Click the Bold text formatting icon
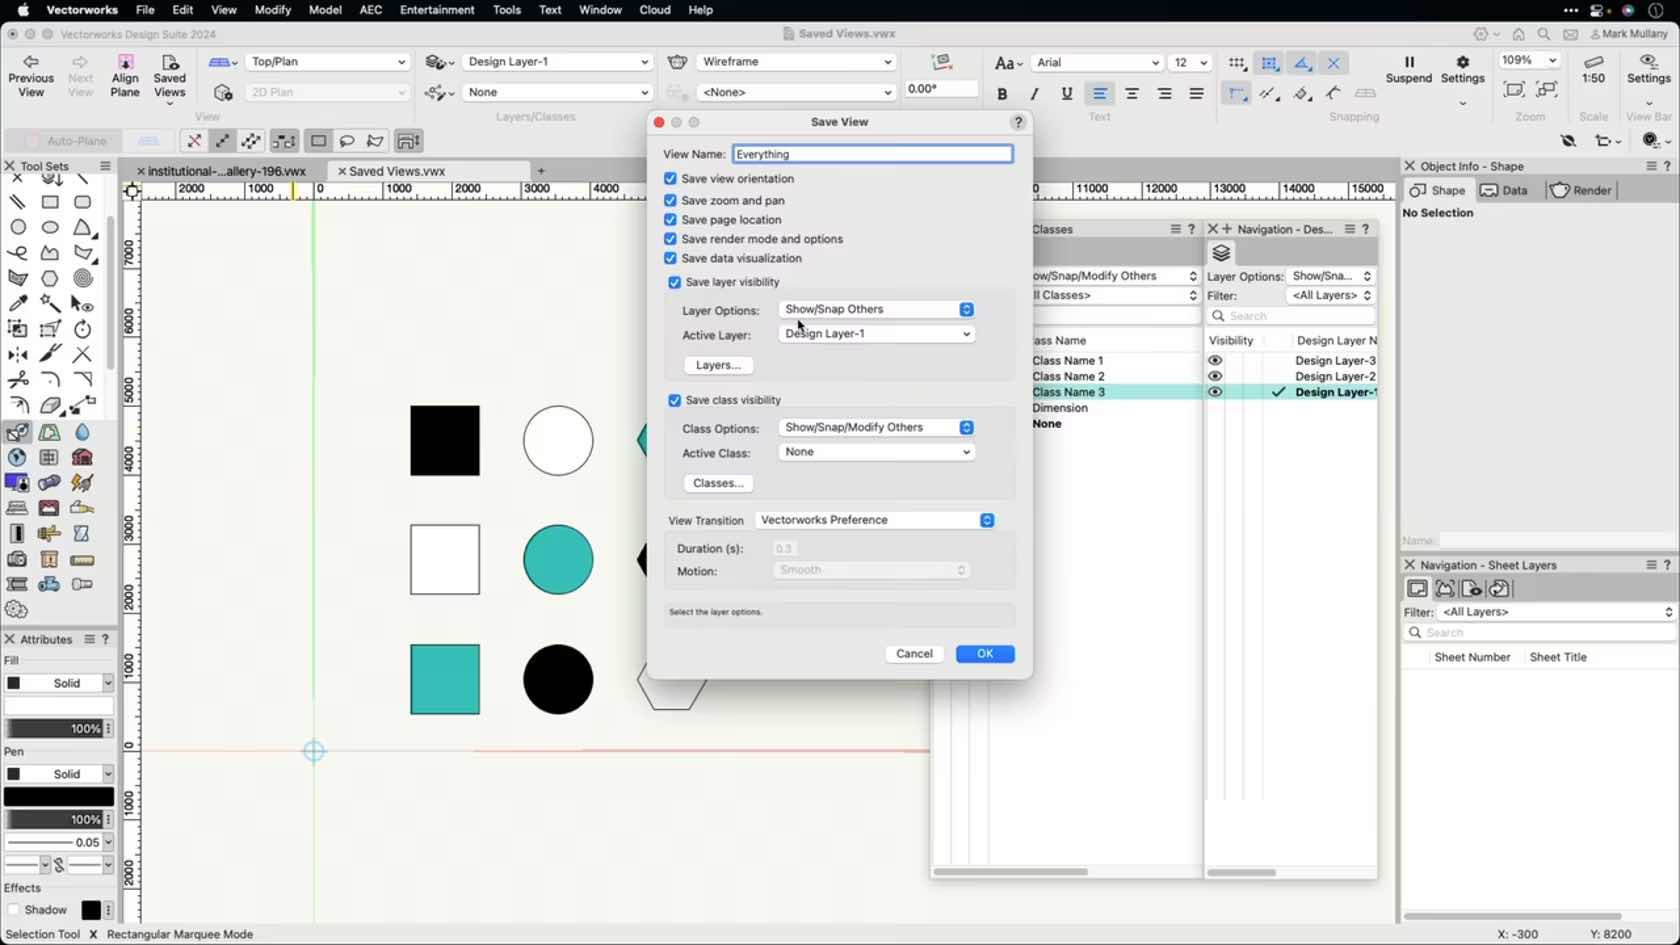Screen dimensions: 1680x945 pyautogui.click(x=1002, y=94)
